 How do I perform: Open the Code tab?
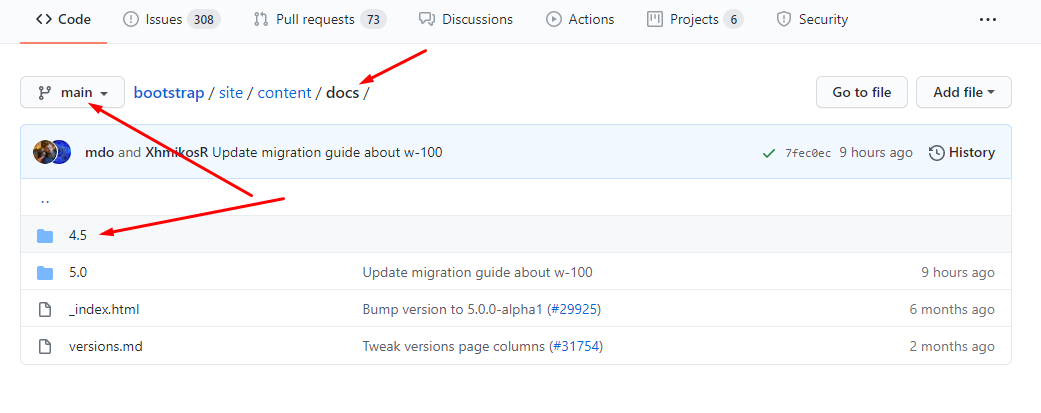pyautogui.click(x=64, y=20)
